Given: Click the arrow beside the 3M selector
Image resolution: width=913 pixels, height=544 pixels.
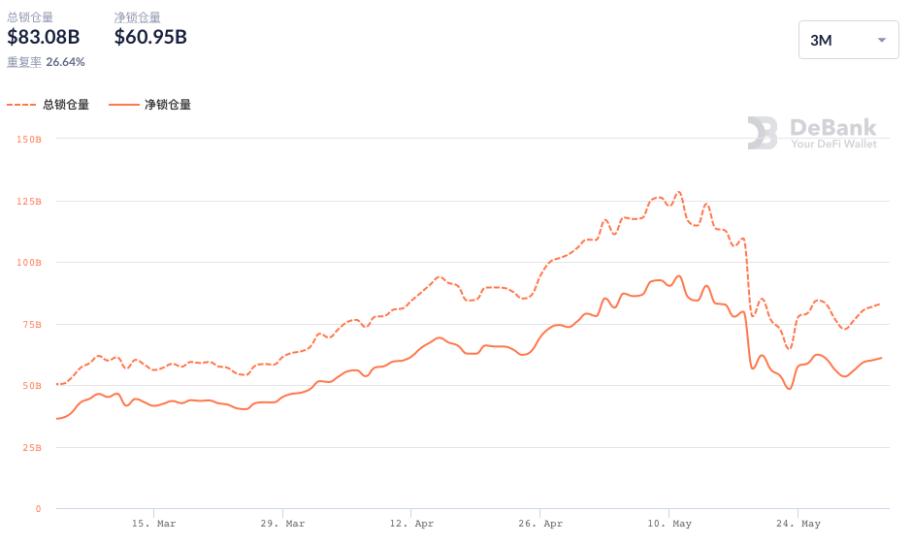Looking at the screenshot, I should (881, 40).
